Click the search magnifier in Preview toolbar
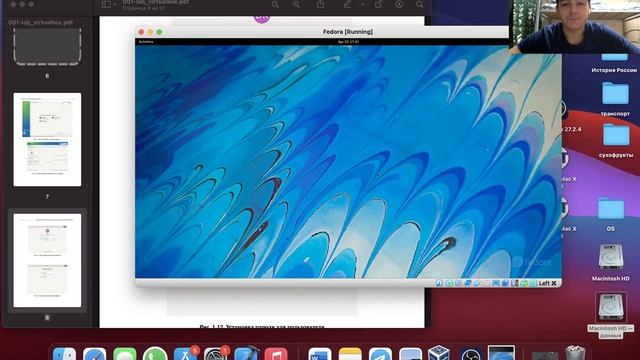The width and height of the screenshot is (640, 360). (420, 4)
